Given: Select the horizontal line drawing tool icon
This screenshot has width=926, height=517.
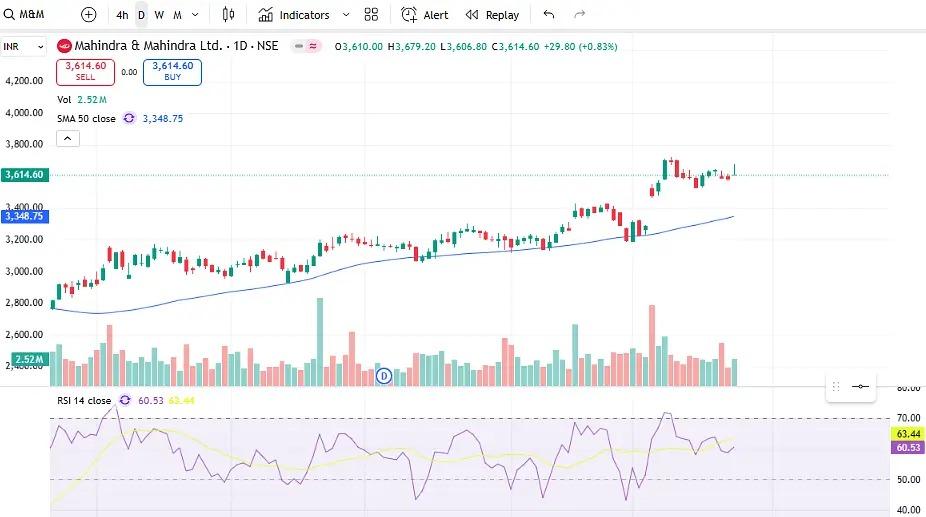Looking at the screenshot, I should click(860, 386).
